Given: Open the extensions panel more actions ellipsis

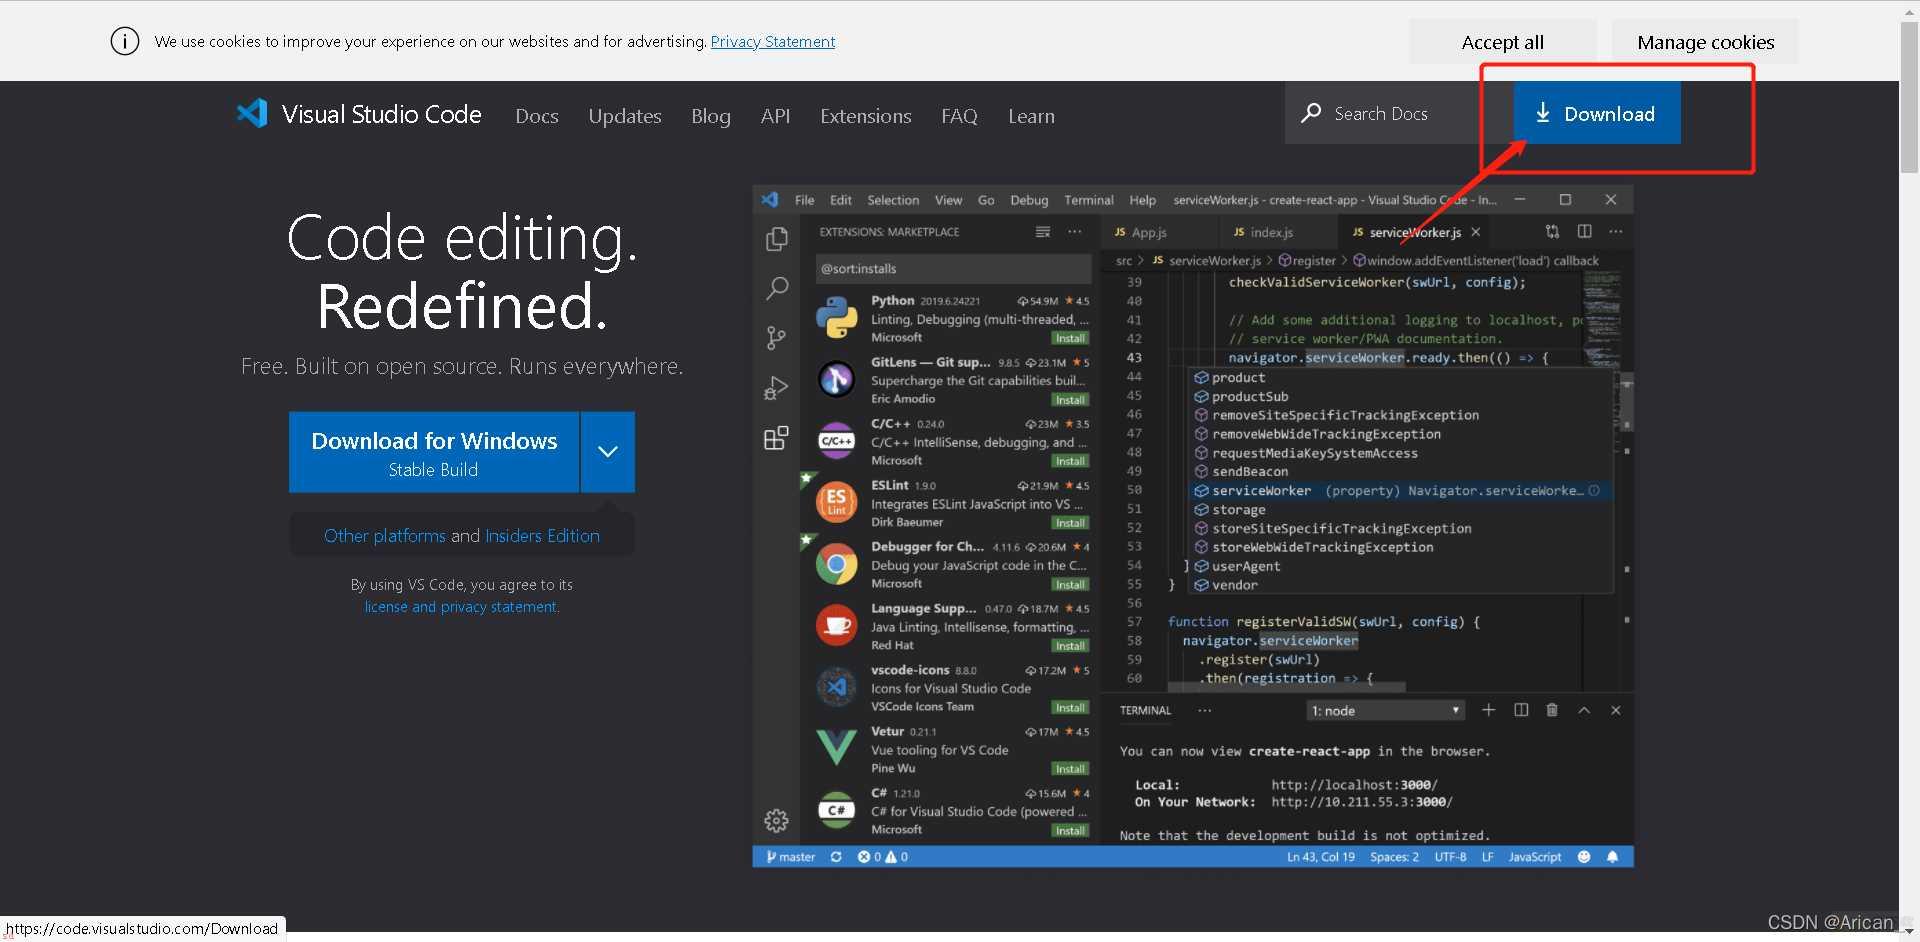Looking at the screenshot, I should [x=1075, y=232].
